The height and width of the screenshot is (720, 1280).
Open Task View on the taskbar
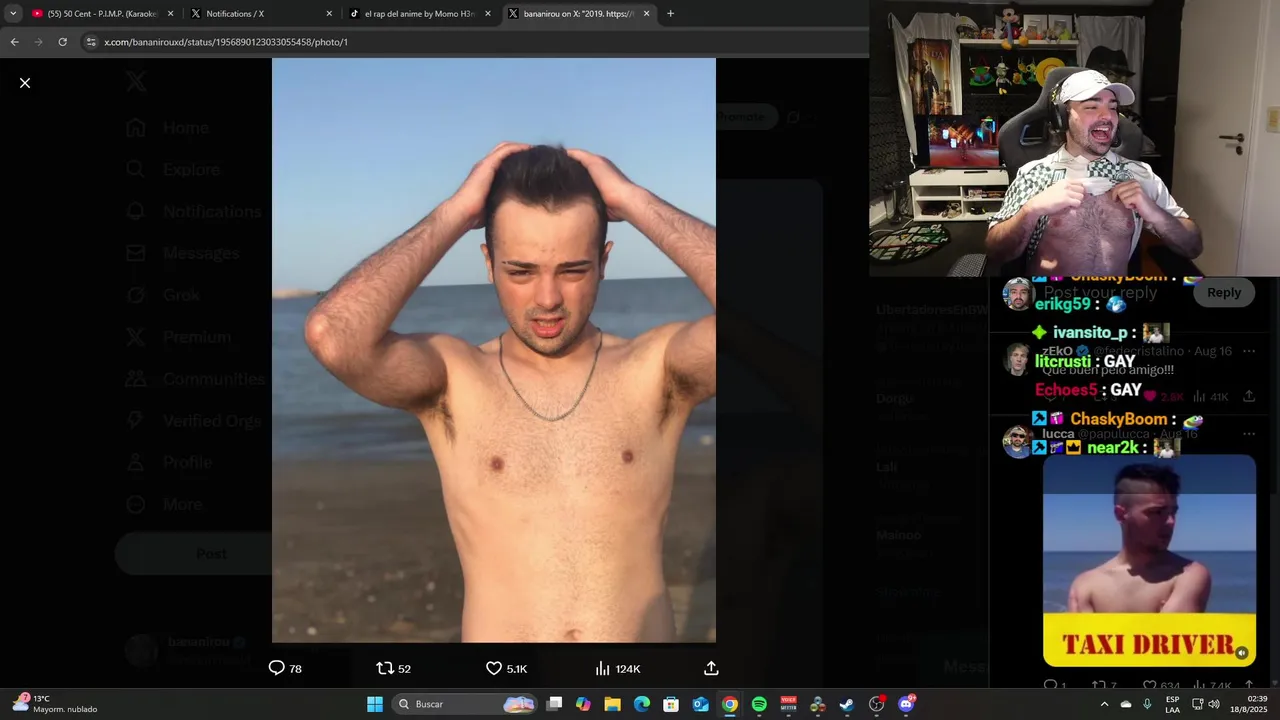pos(554,704)
